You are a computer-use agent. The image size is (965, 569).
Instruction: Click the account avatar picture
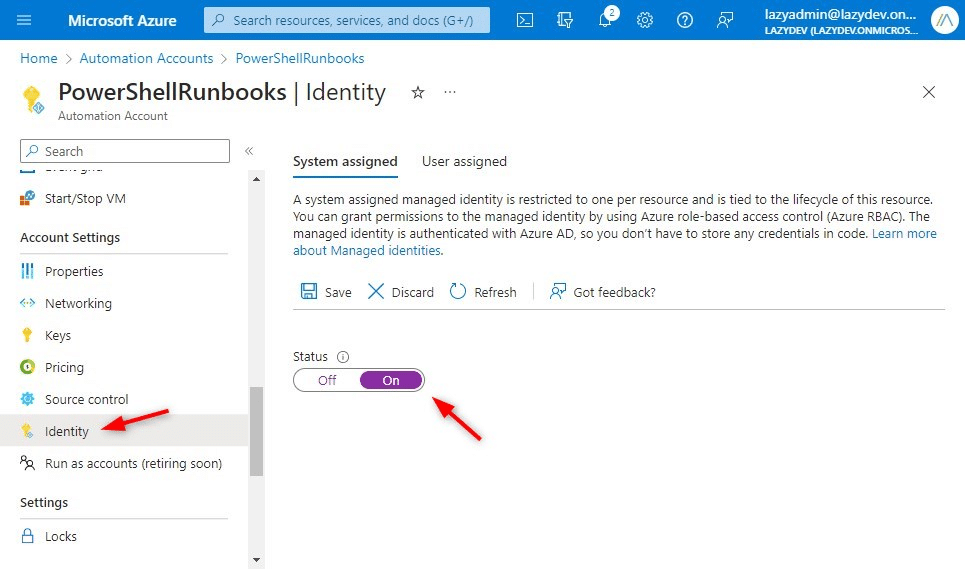pyautogui.click(x=944, y=20)
